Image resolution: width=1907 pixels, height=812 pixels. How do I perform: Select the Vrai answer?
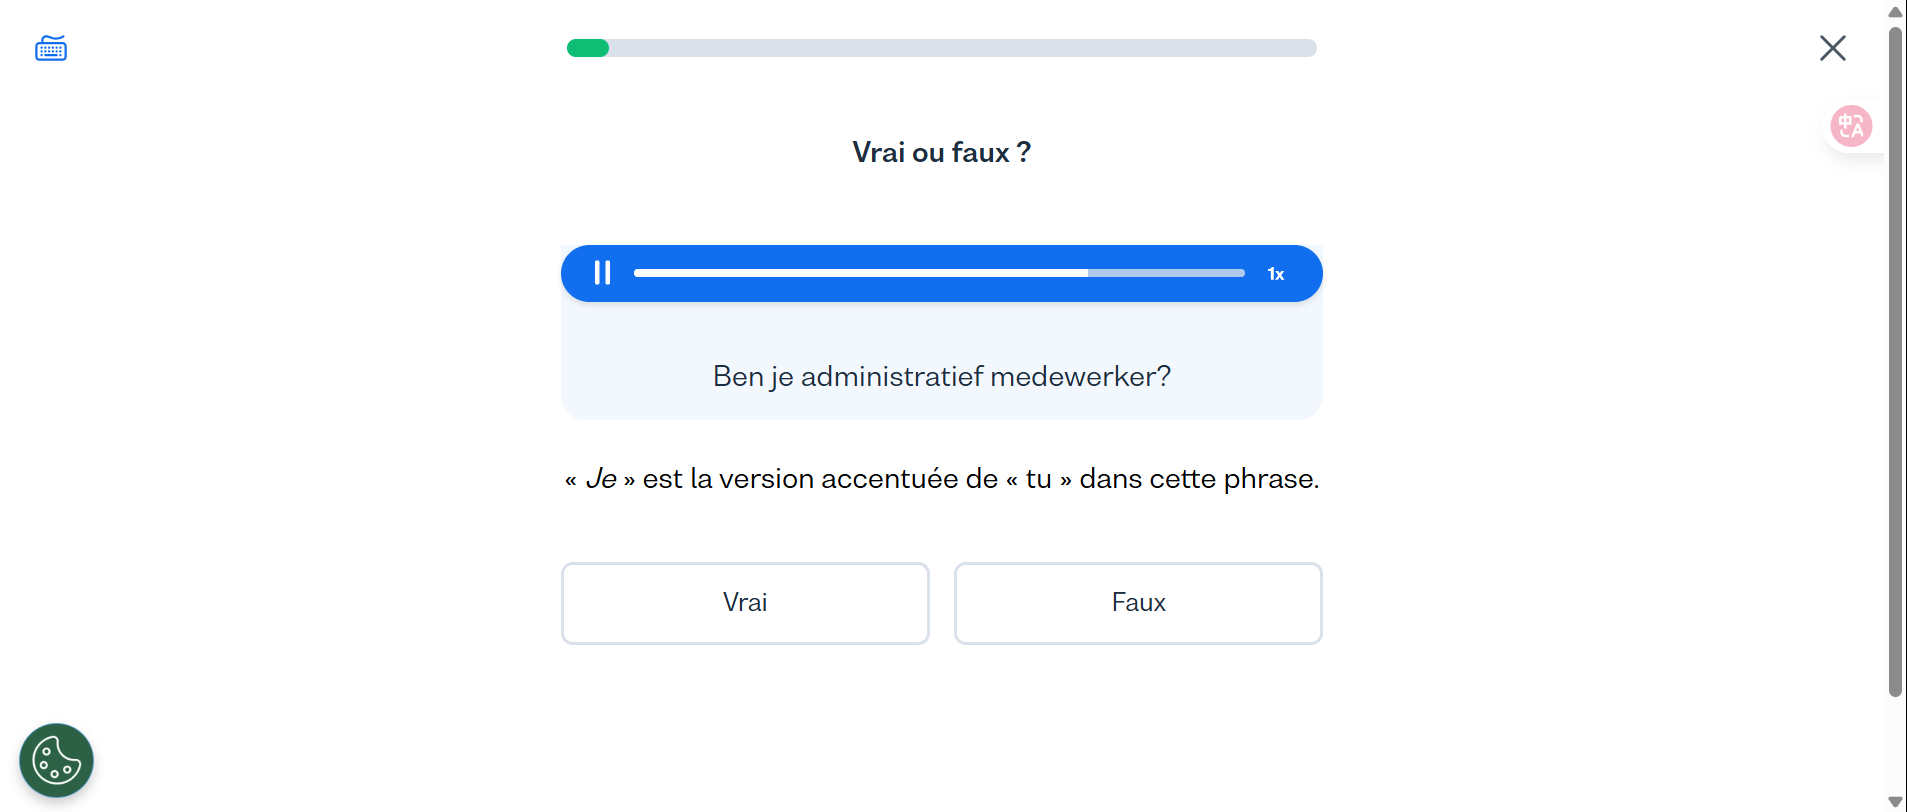pos(745,603)
